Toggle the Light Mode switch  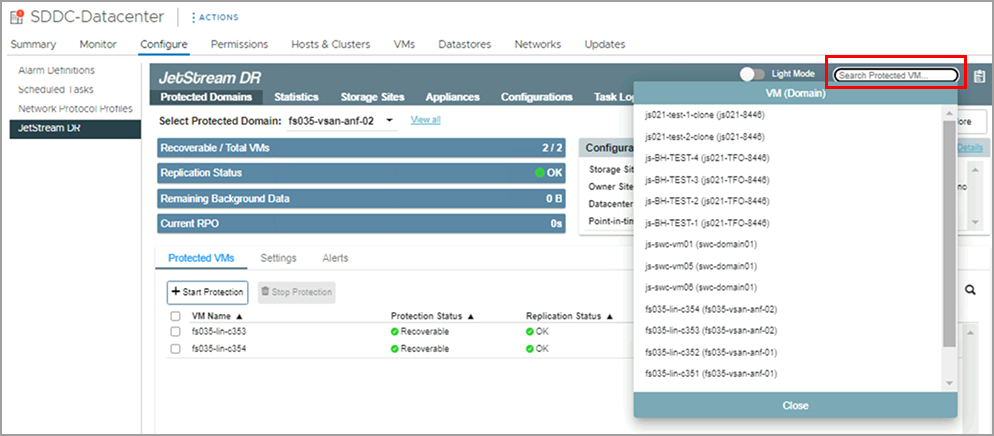(752, 74)
